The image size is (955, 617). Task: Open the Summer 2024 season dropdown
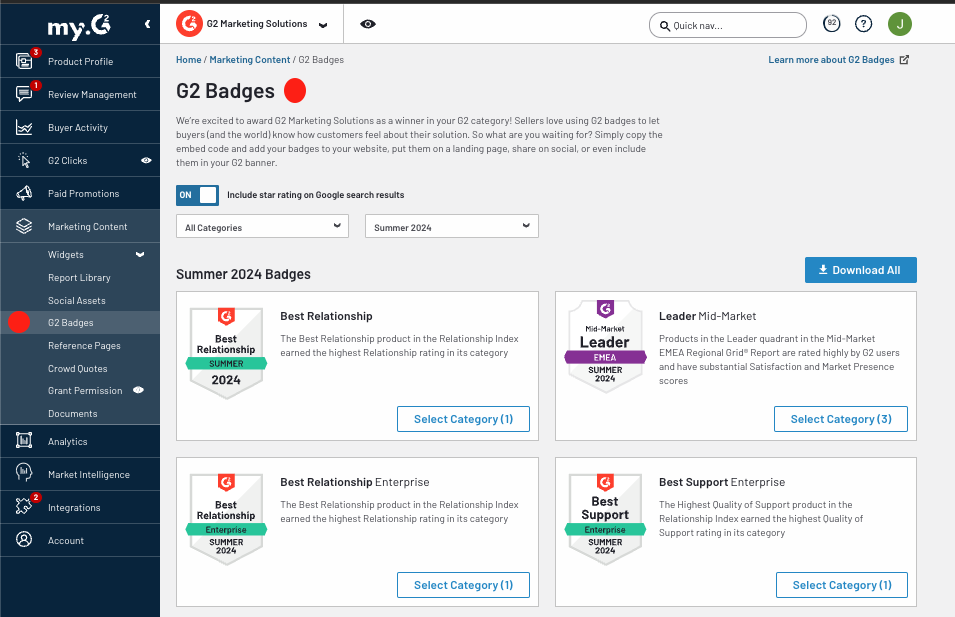(x=451, y=227)
